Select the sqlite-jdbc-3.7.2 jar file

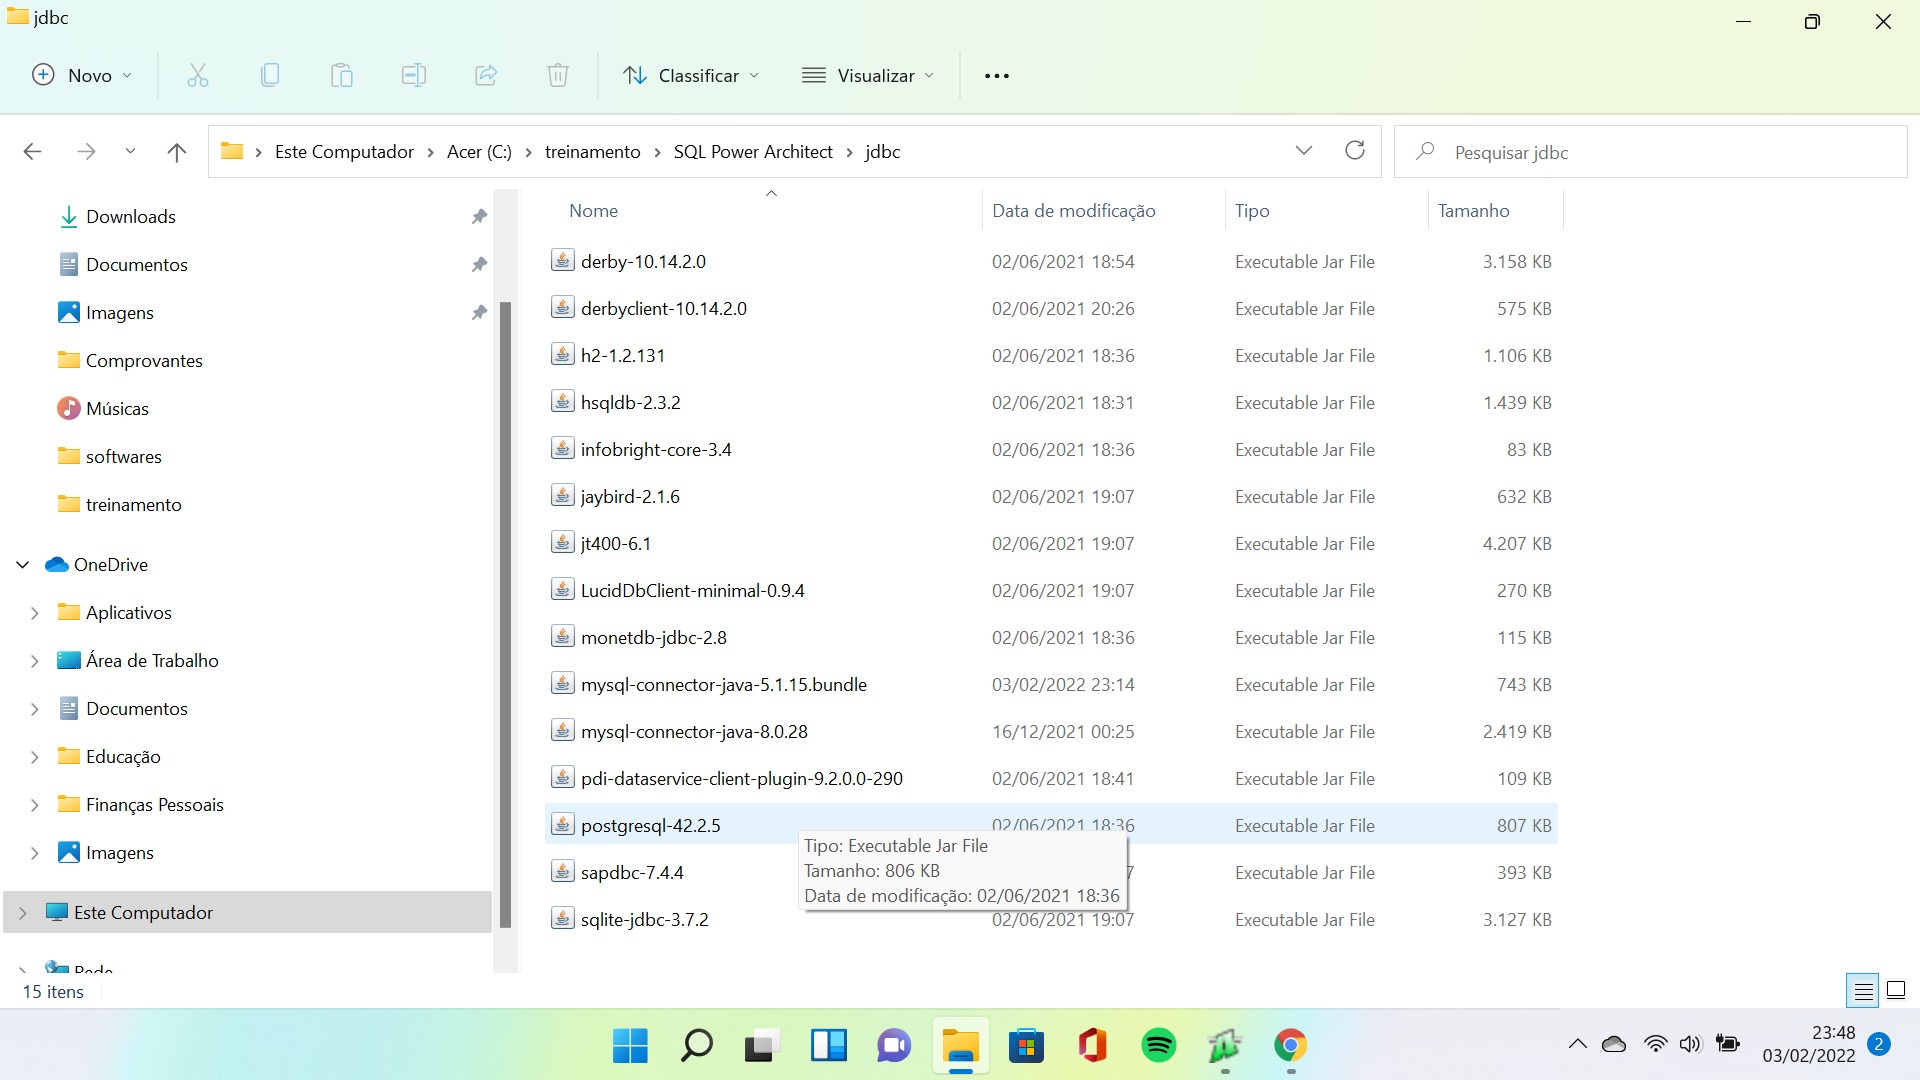(646, 919)
